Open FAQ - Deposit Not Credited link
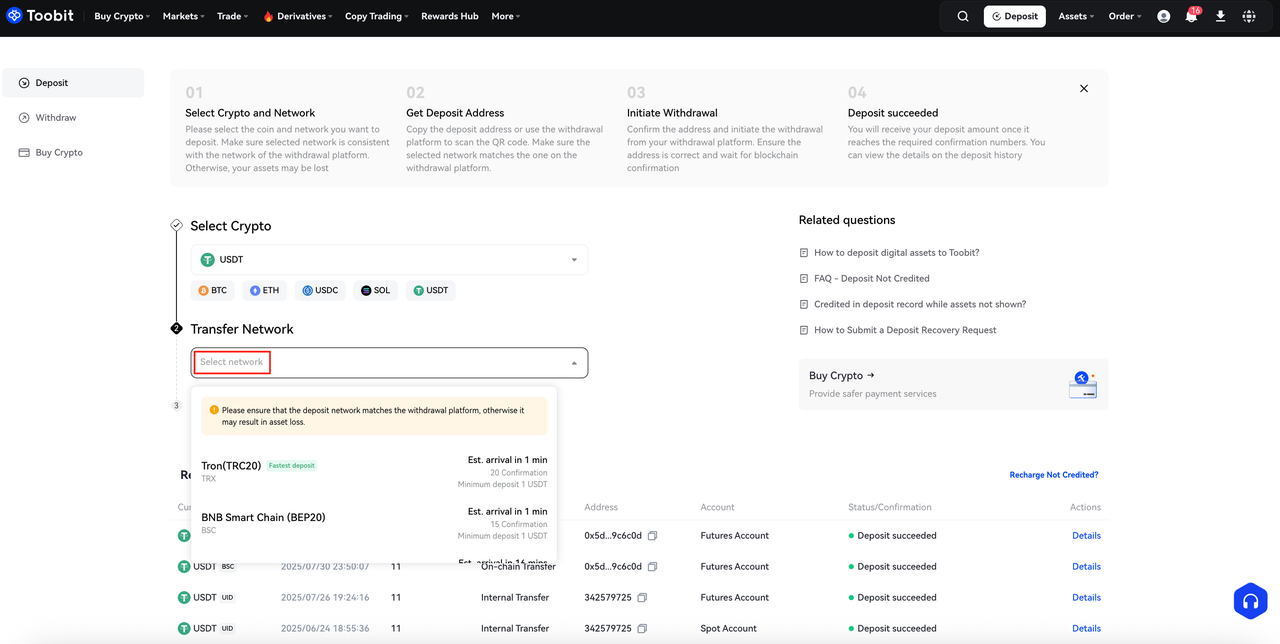Image resolution: width=1280 pixels, height=644 pixels. click(x=872, y=279)
